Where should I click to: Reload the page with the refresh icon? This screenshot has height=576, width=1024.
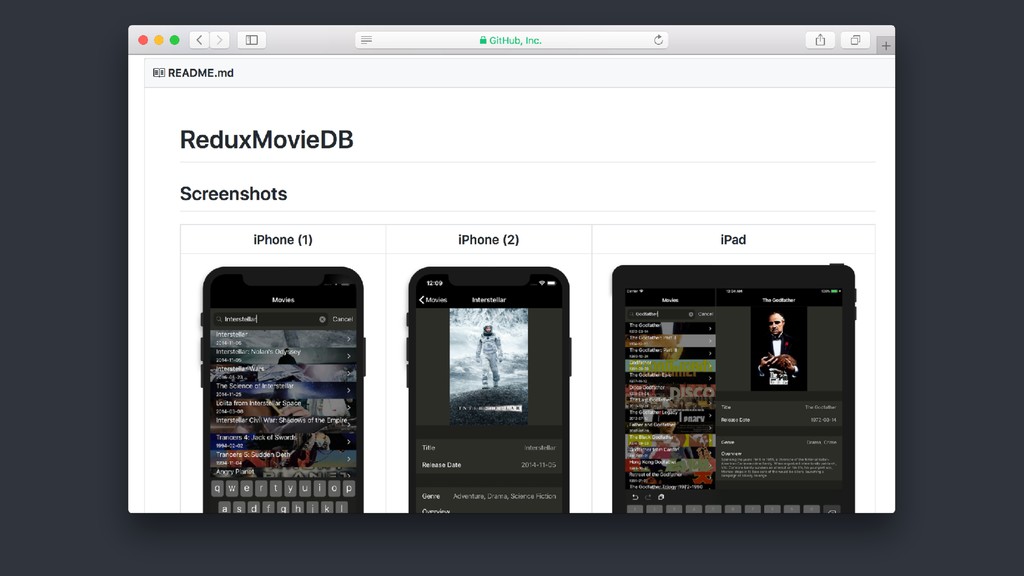(x=658, y=40)
